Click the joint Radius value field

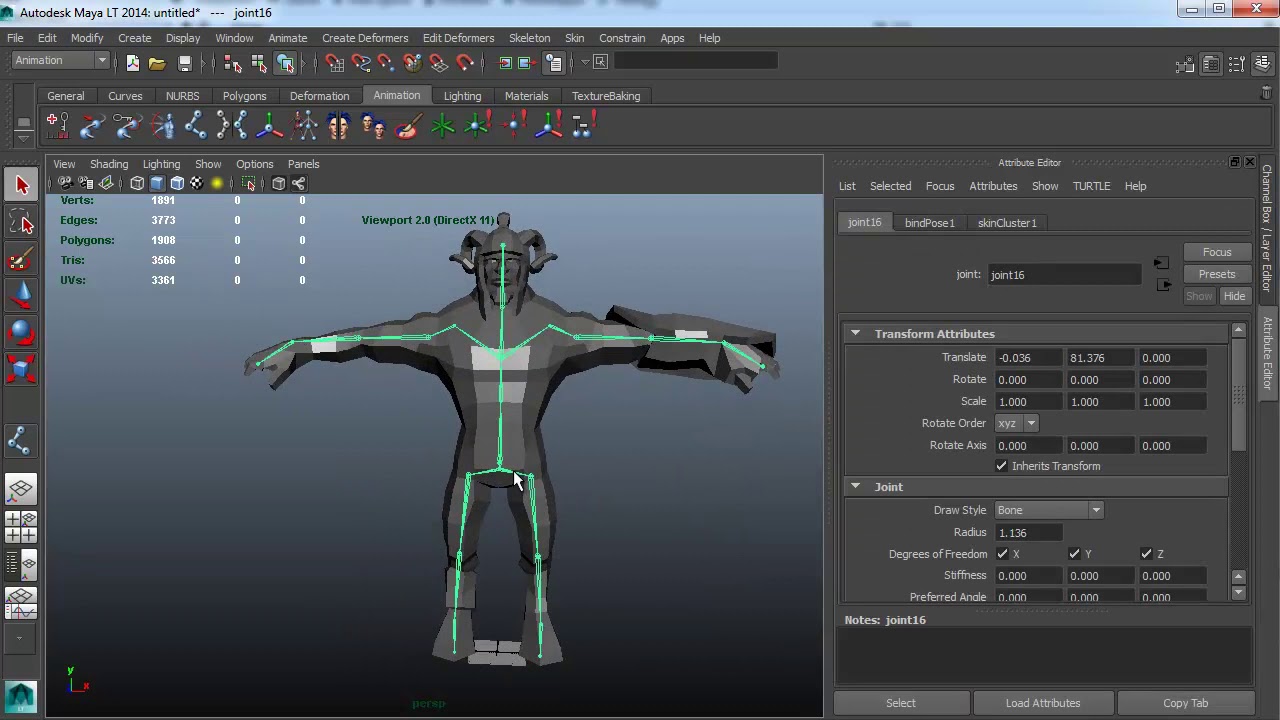tap(1028, 533)
